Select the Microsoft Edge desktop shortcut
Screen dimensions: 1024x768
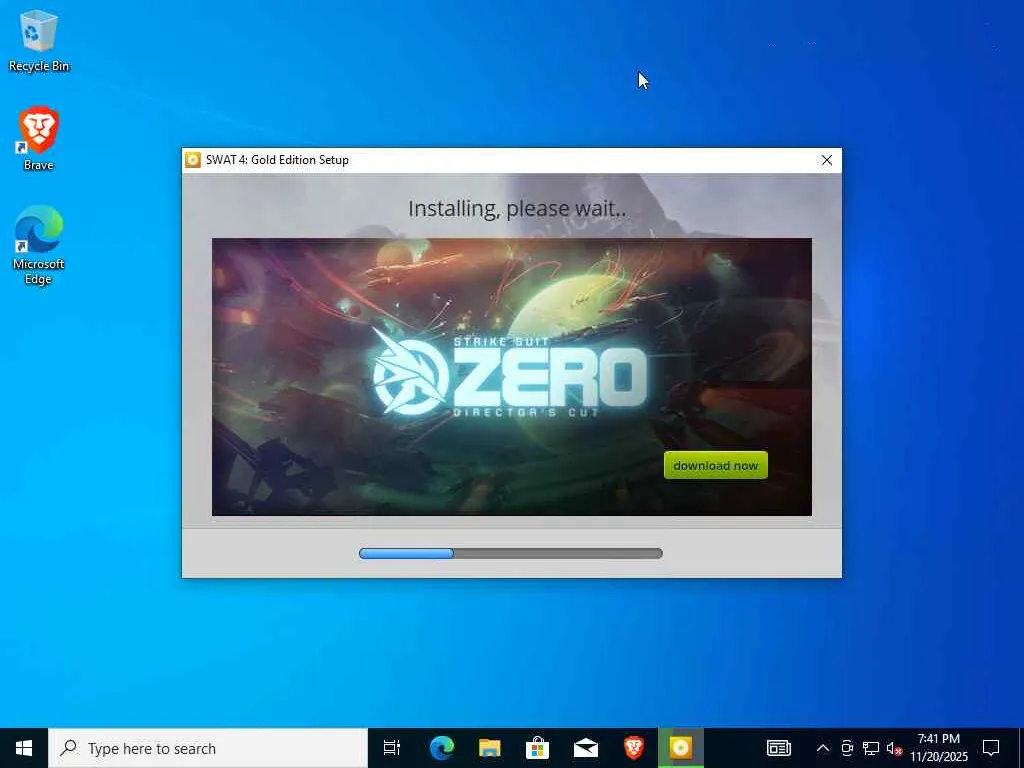(39, 246)
